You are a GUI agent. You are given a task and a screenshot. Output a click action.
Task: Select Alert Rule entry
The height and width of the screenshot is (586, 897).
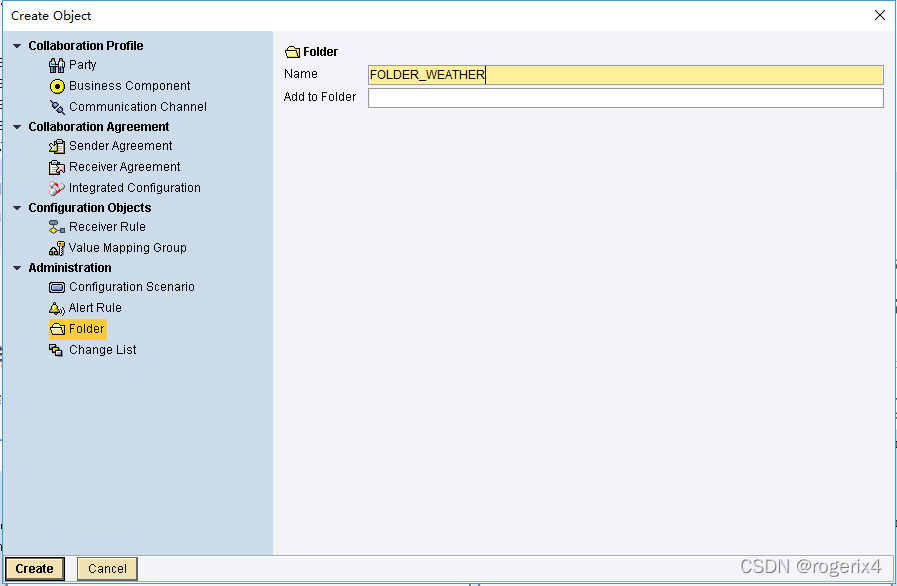pyautogui.click(x=95, y=308)
